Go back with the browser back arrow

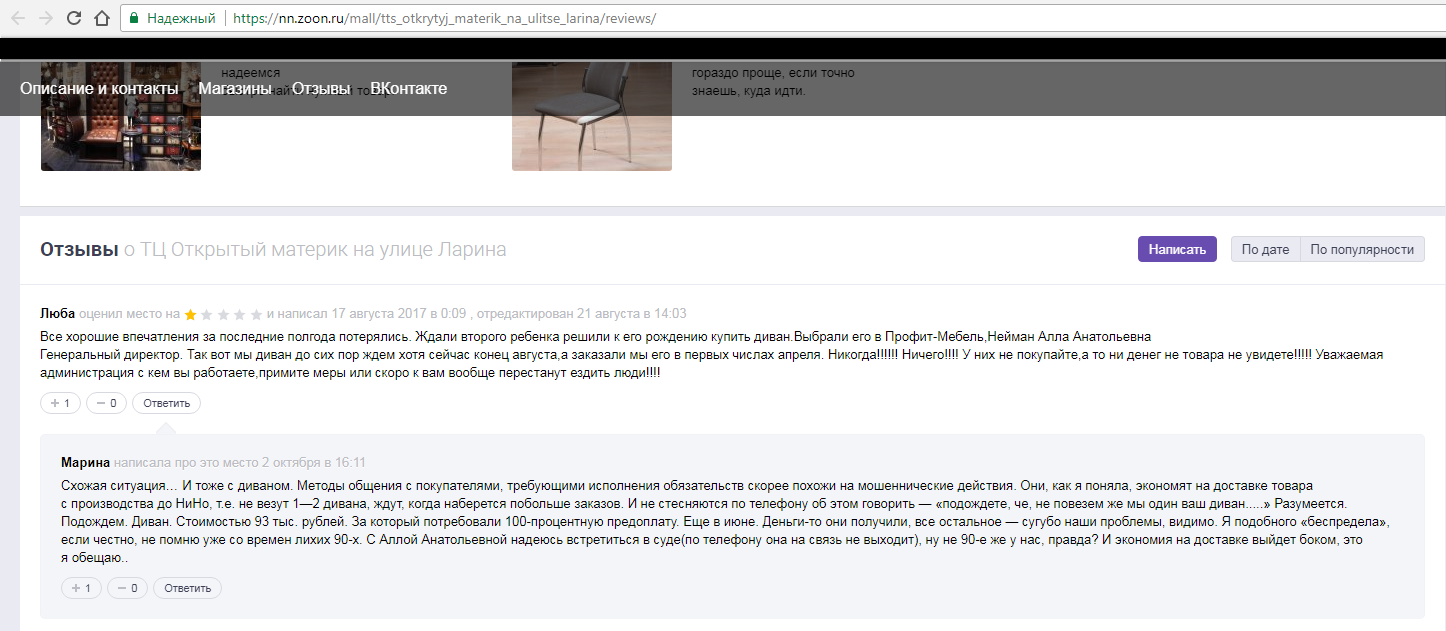(18, 18)
